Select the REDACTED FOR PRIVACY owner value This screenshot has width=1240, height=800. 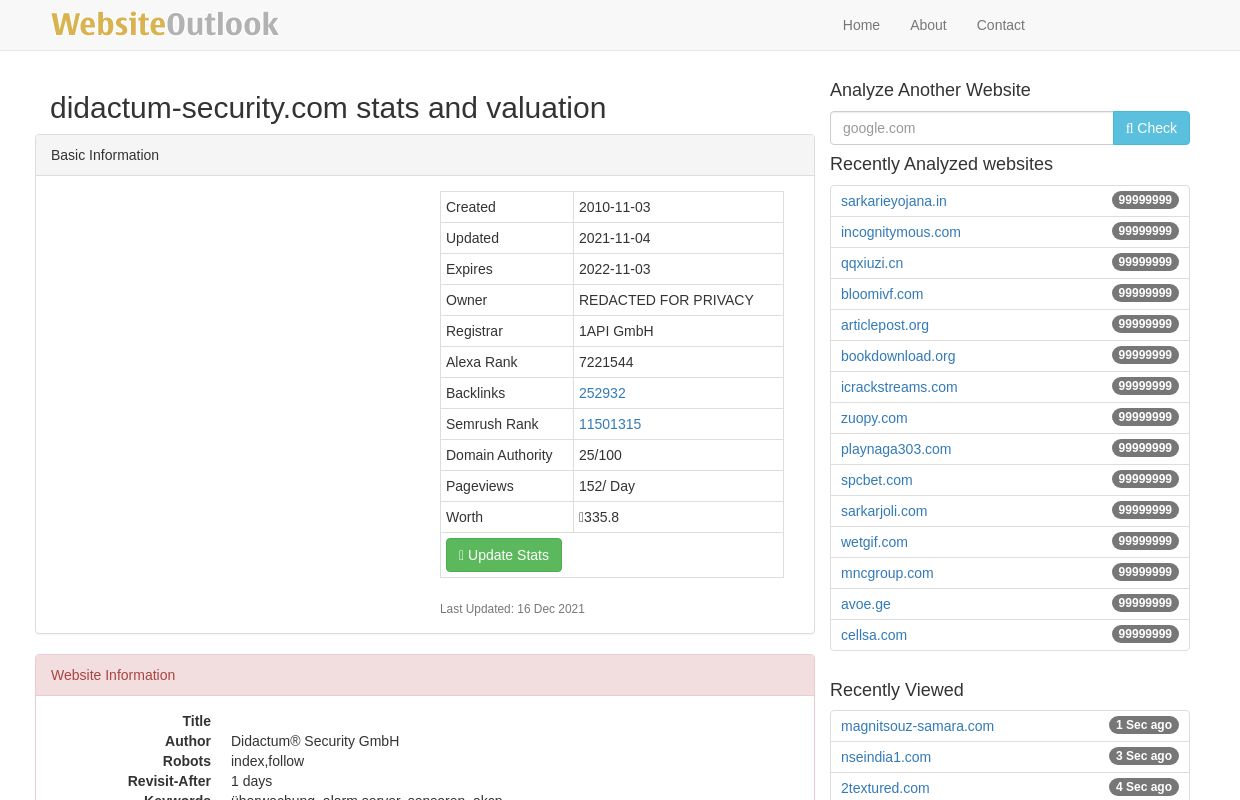click(x=666, y=300)
